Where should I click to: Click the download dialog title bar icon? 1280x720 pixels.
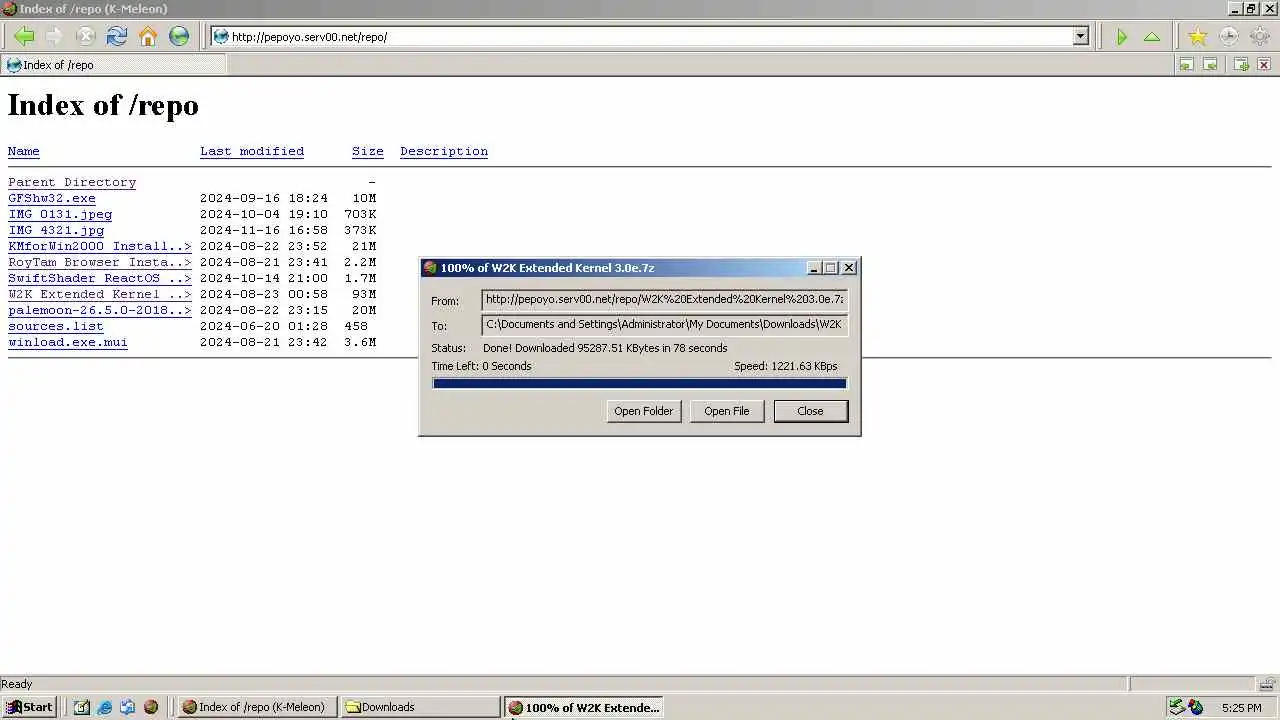(x=430, y=268)
